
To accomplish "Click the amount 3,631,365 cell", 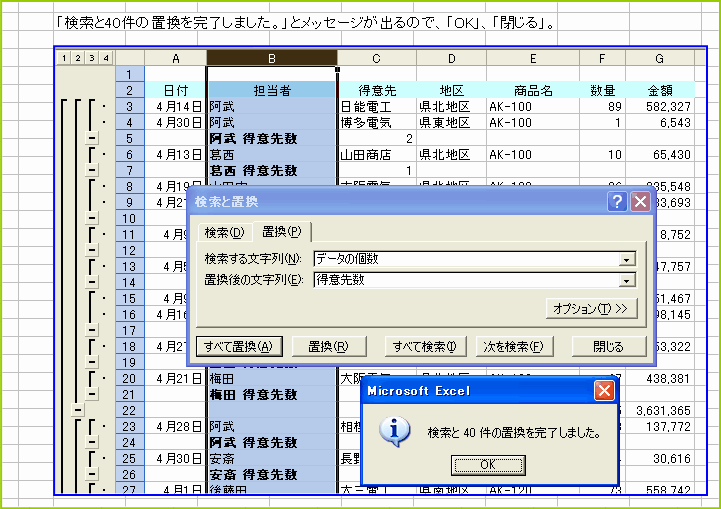I will point(660,410).
